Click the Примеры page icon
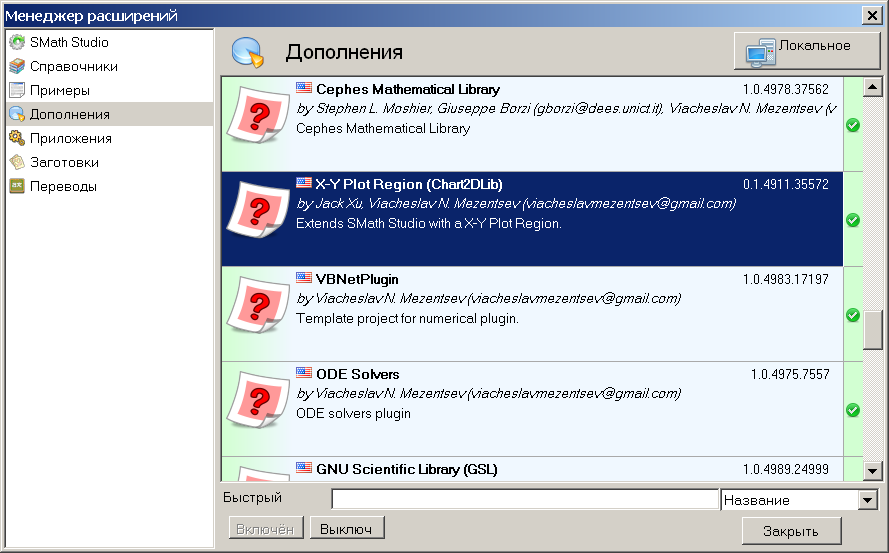The width and height of the screenshot is (889, 553). pyautogui.click(x=16, y=91)
